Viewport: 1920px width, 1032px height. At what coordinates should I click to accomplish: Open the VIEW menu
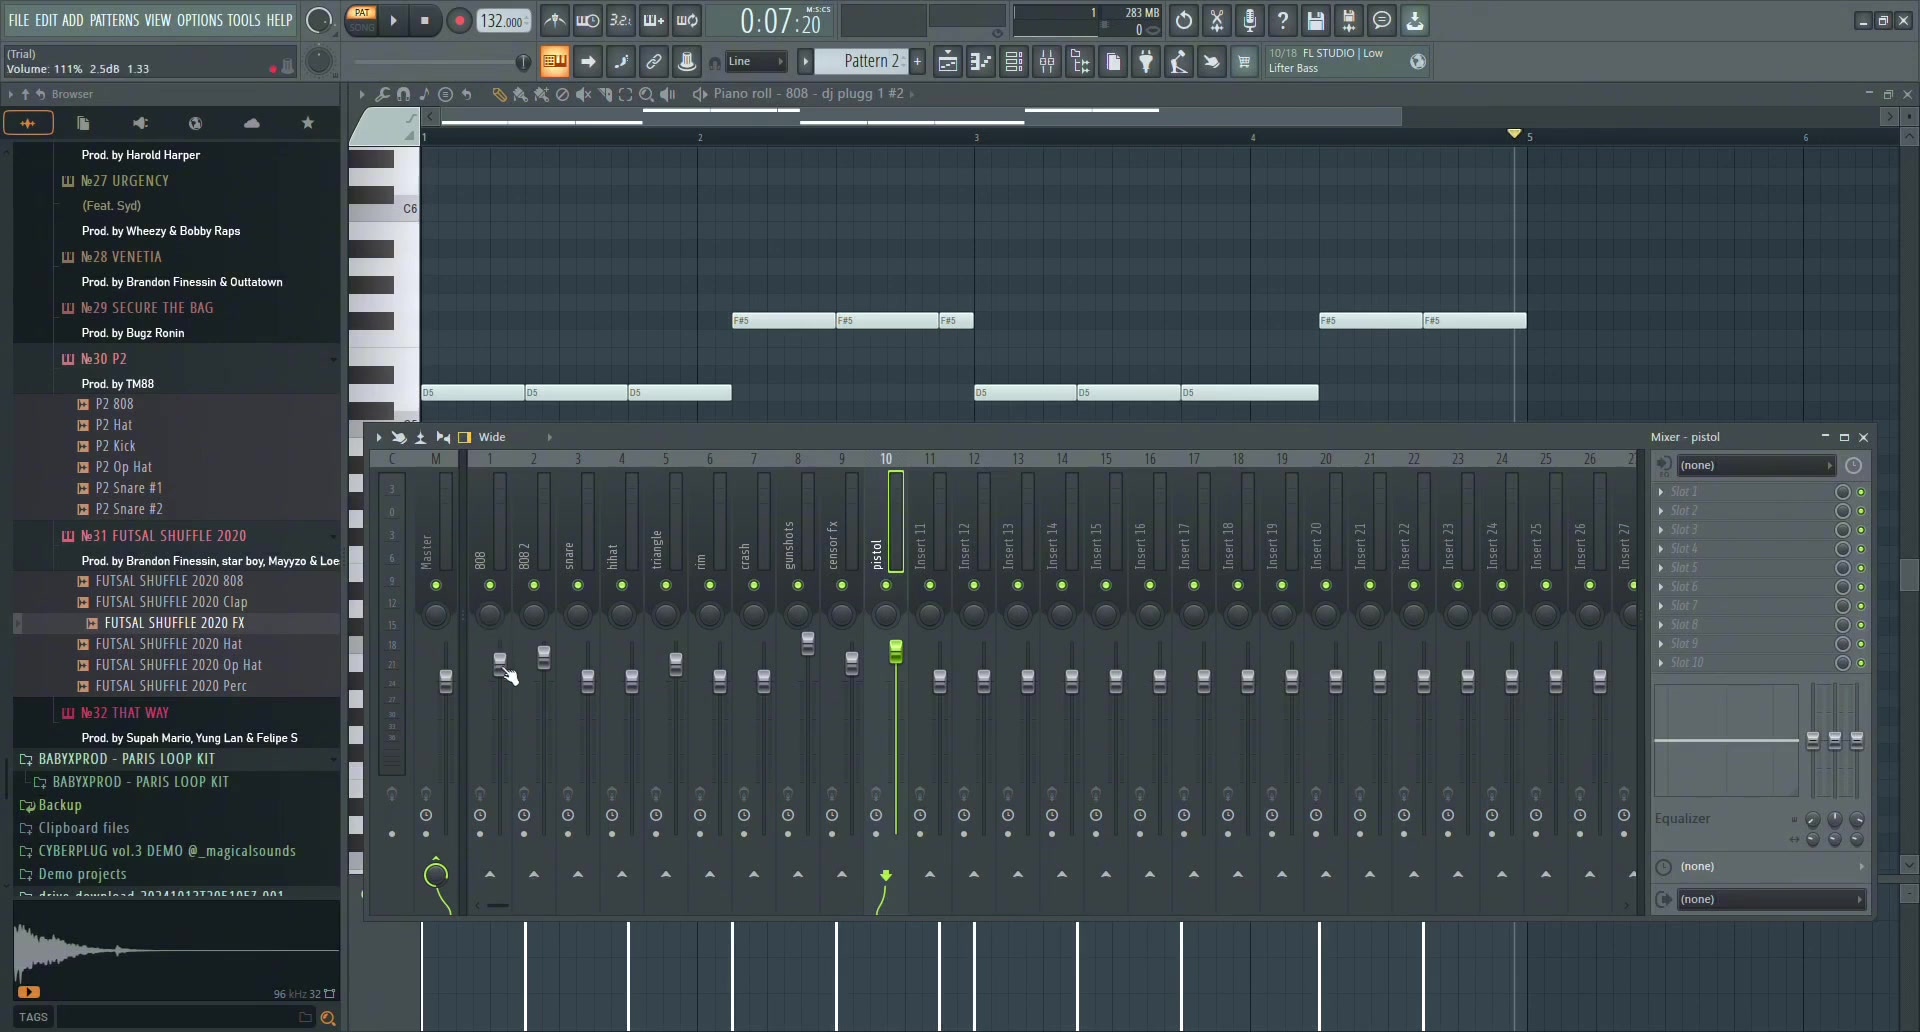click(158, 20)
